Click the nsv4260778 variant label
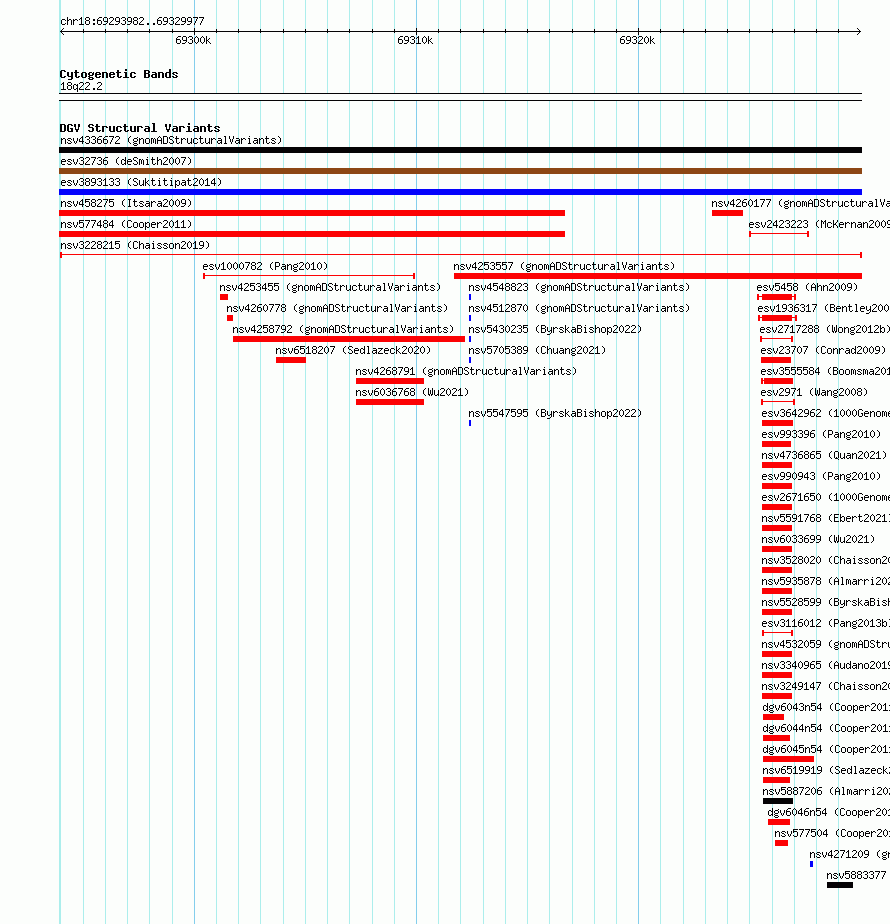 point(337,308)
